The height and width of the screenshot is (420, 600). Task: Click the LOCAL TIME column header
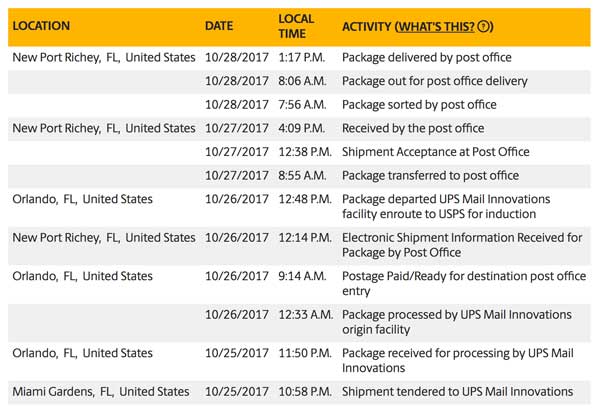[x=296, y=26]
